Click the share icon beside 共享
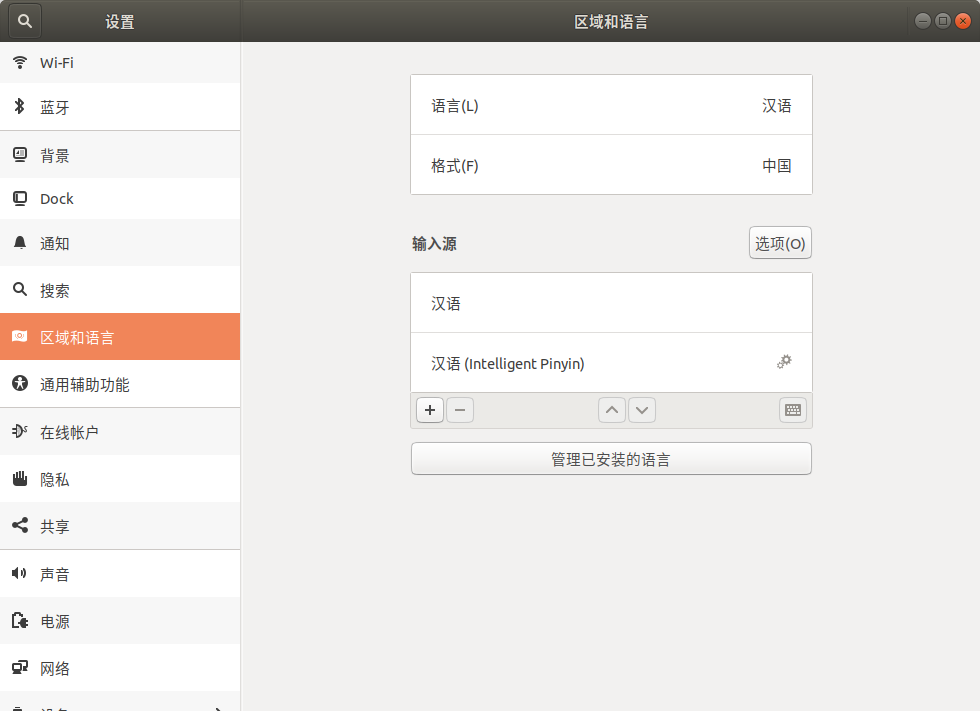 point(20,525)
